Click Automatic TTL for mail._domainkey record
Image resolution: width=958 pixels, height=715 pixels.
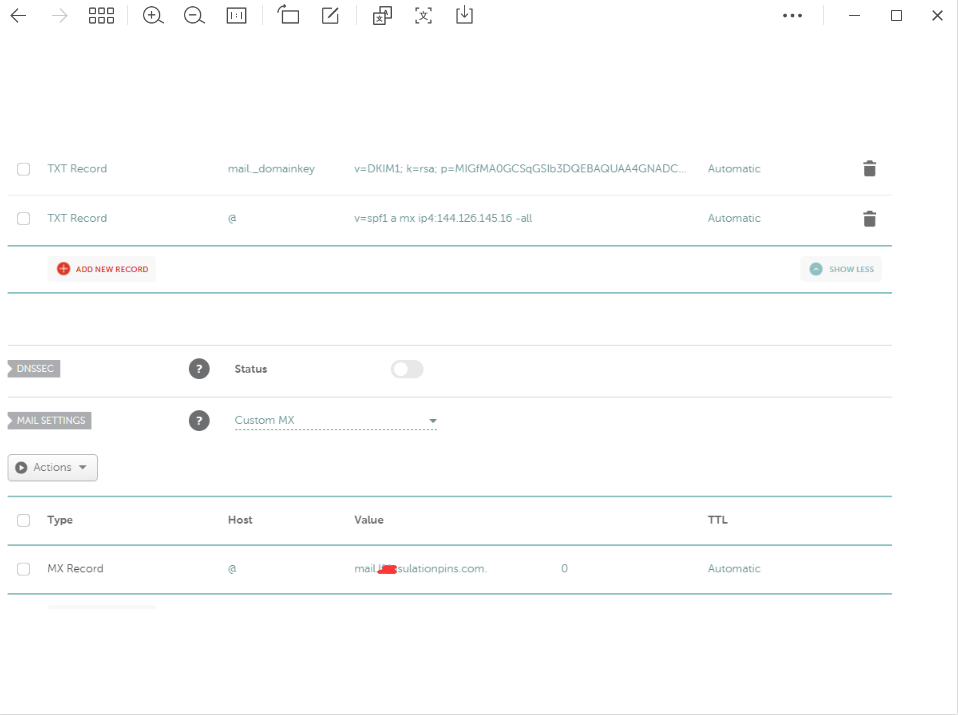(x=734, y=169)
